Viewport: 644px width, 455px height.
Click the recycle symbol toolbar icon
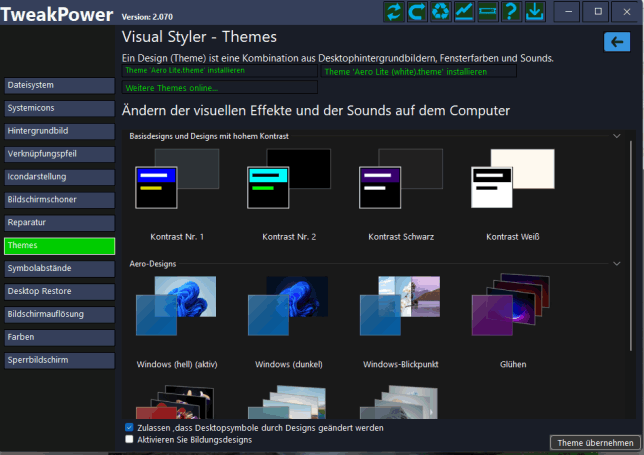point(442,12)
